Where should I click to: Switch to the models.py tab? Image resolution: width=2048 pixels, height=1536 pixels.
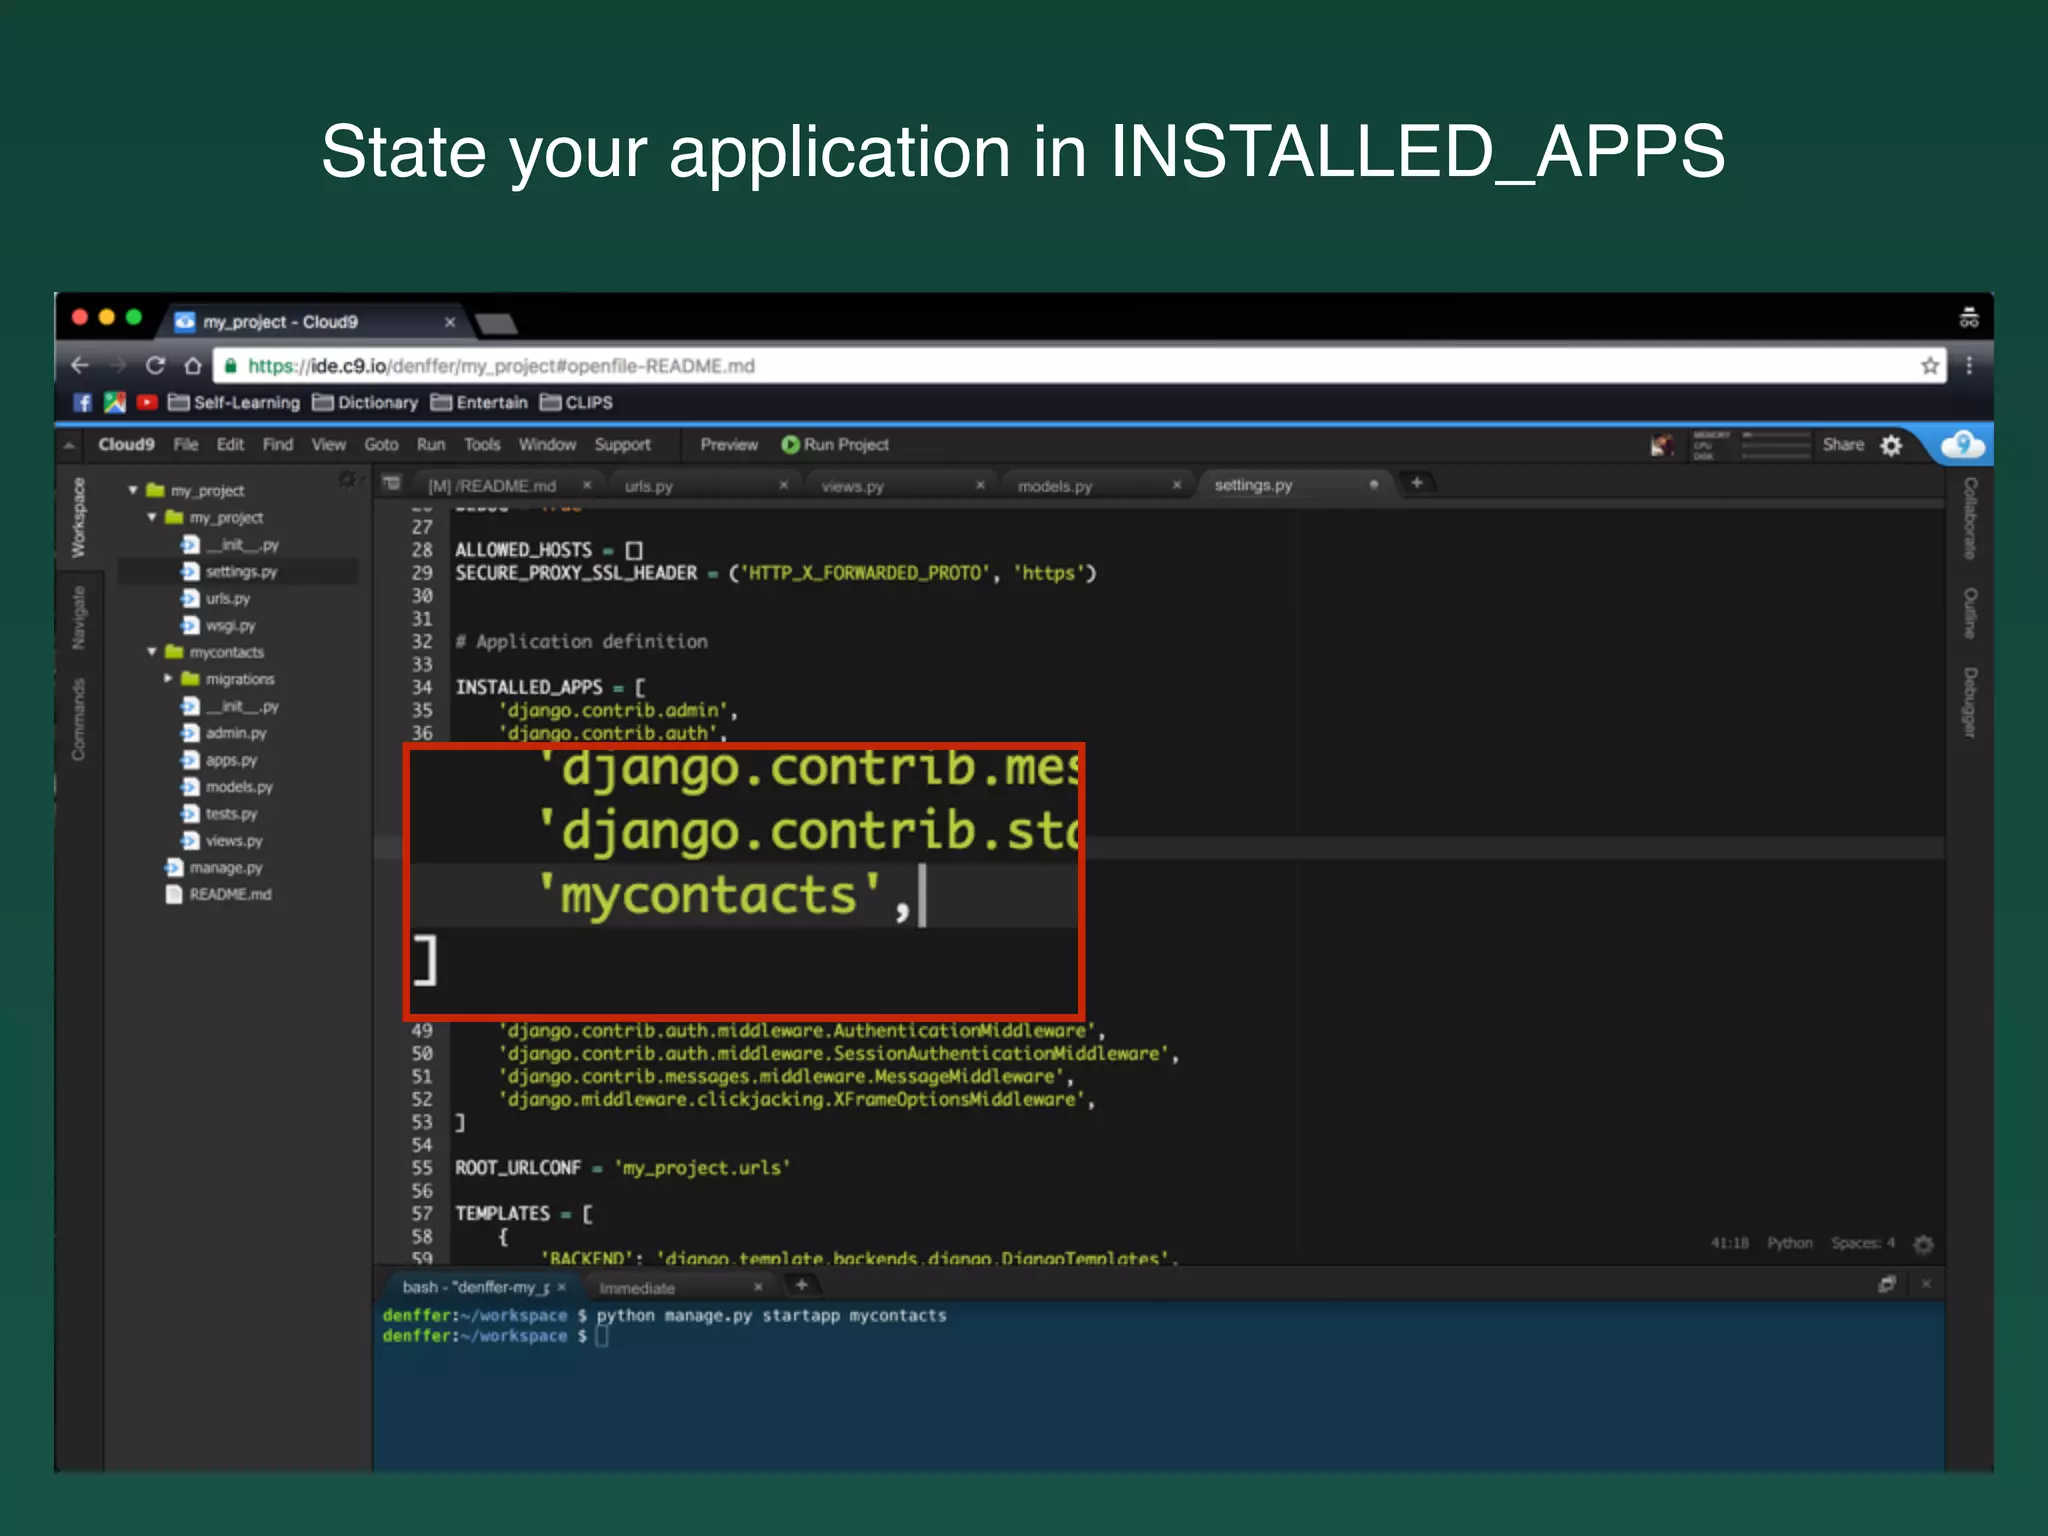[1055, 486]
